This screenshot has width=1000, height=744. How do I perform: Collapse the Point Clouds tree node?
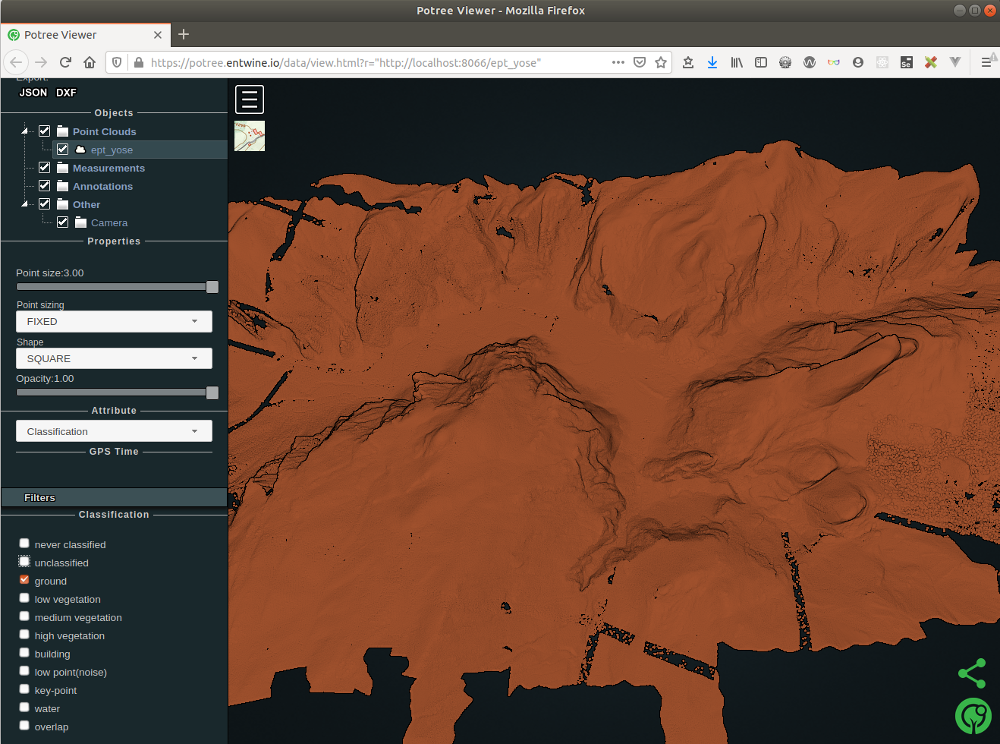click(25, 131)
